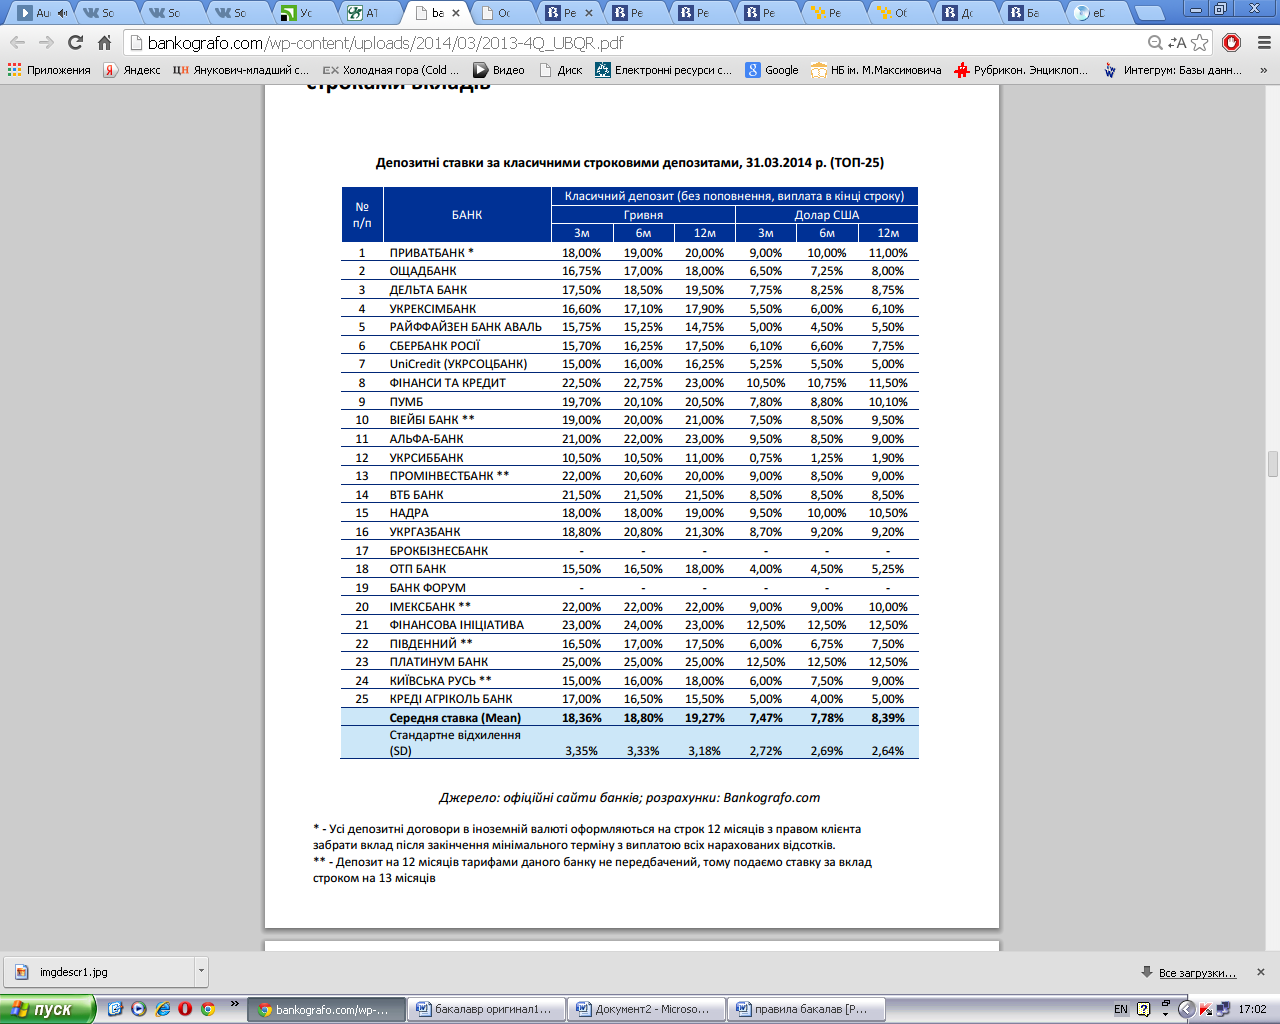Click Джерело: офіційні сайти банків source line
Image resolution: width=1280 pixels, height=1024 pixels.
coord(630,798)
